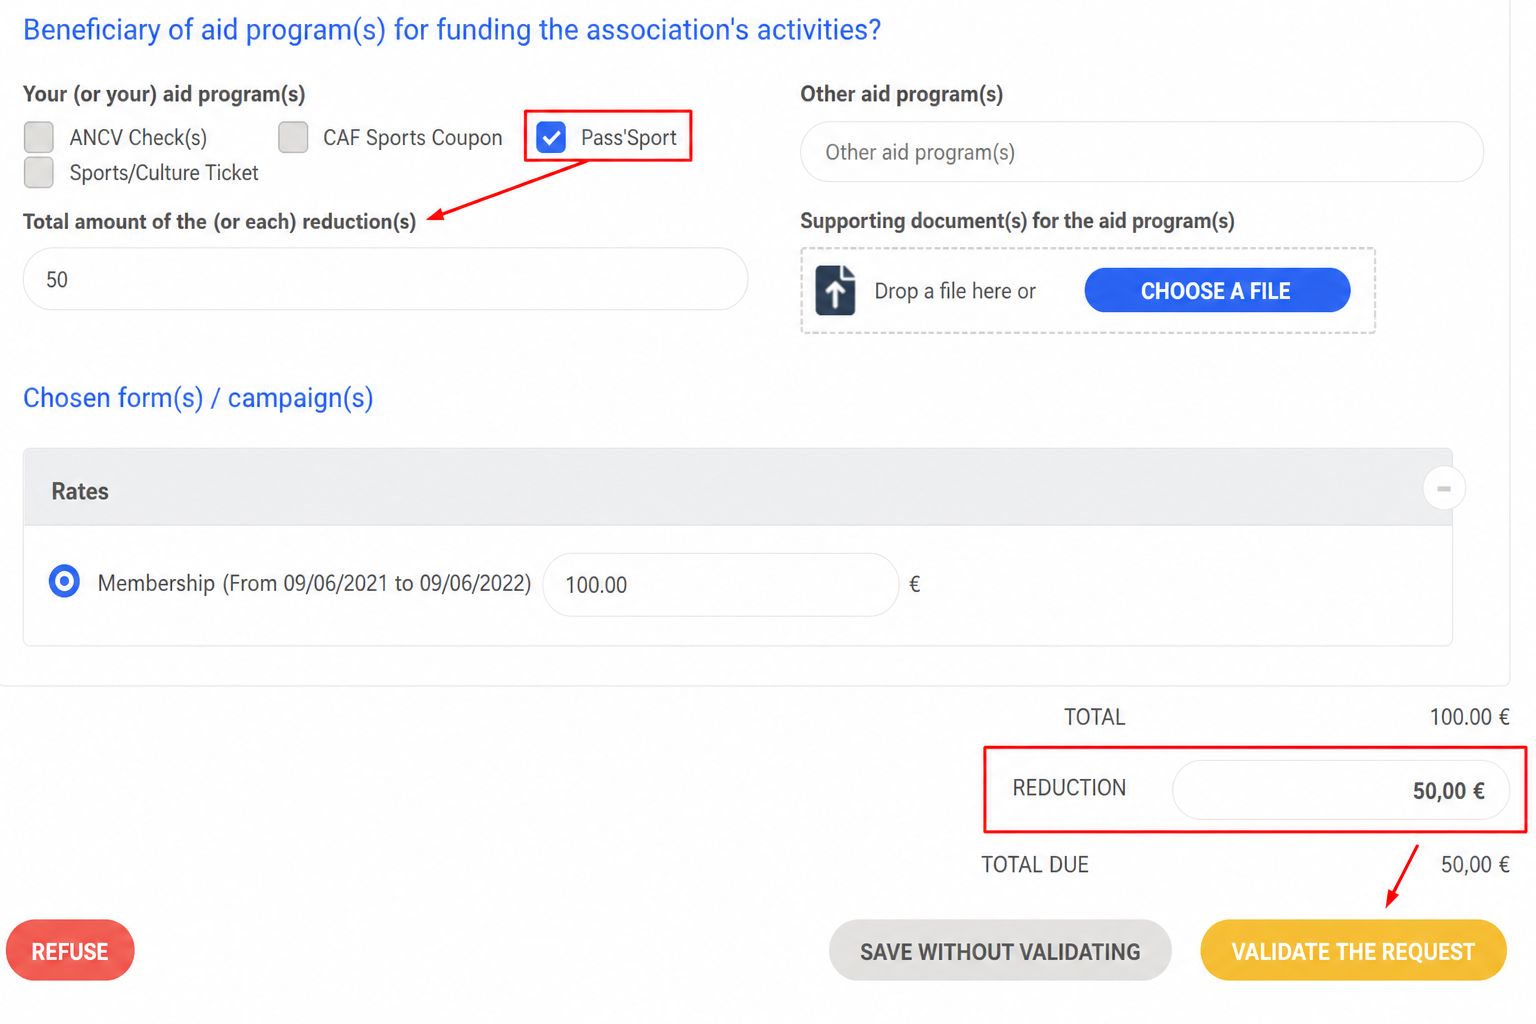Image resolution: width=1536 pixels, height=1024 pixels.
Task: Click the Choose a File button
Action: pos(1217,290)
